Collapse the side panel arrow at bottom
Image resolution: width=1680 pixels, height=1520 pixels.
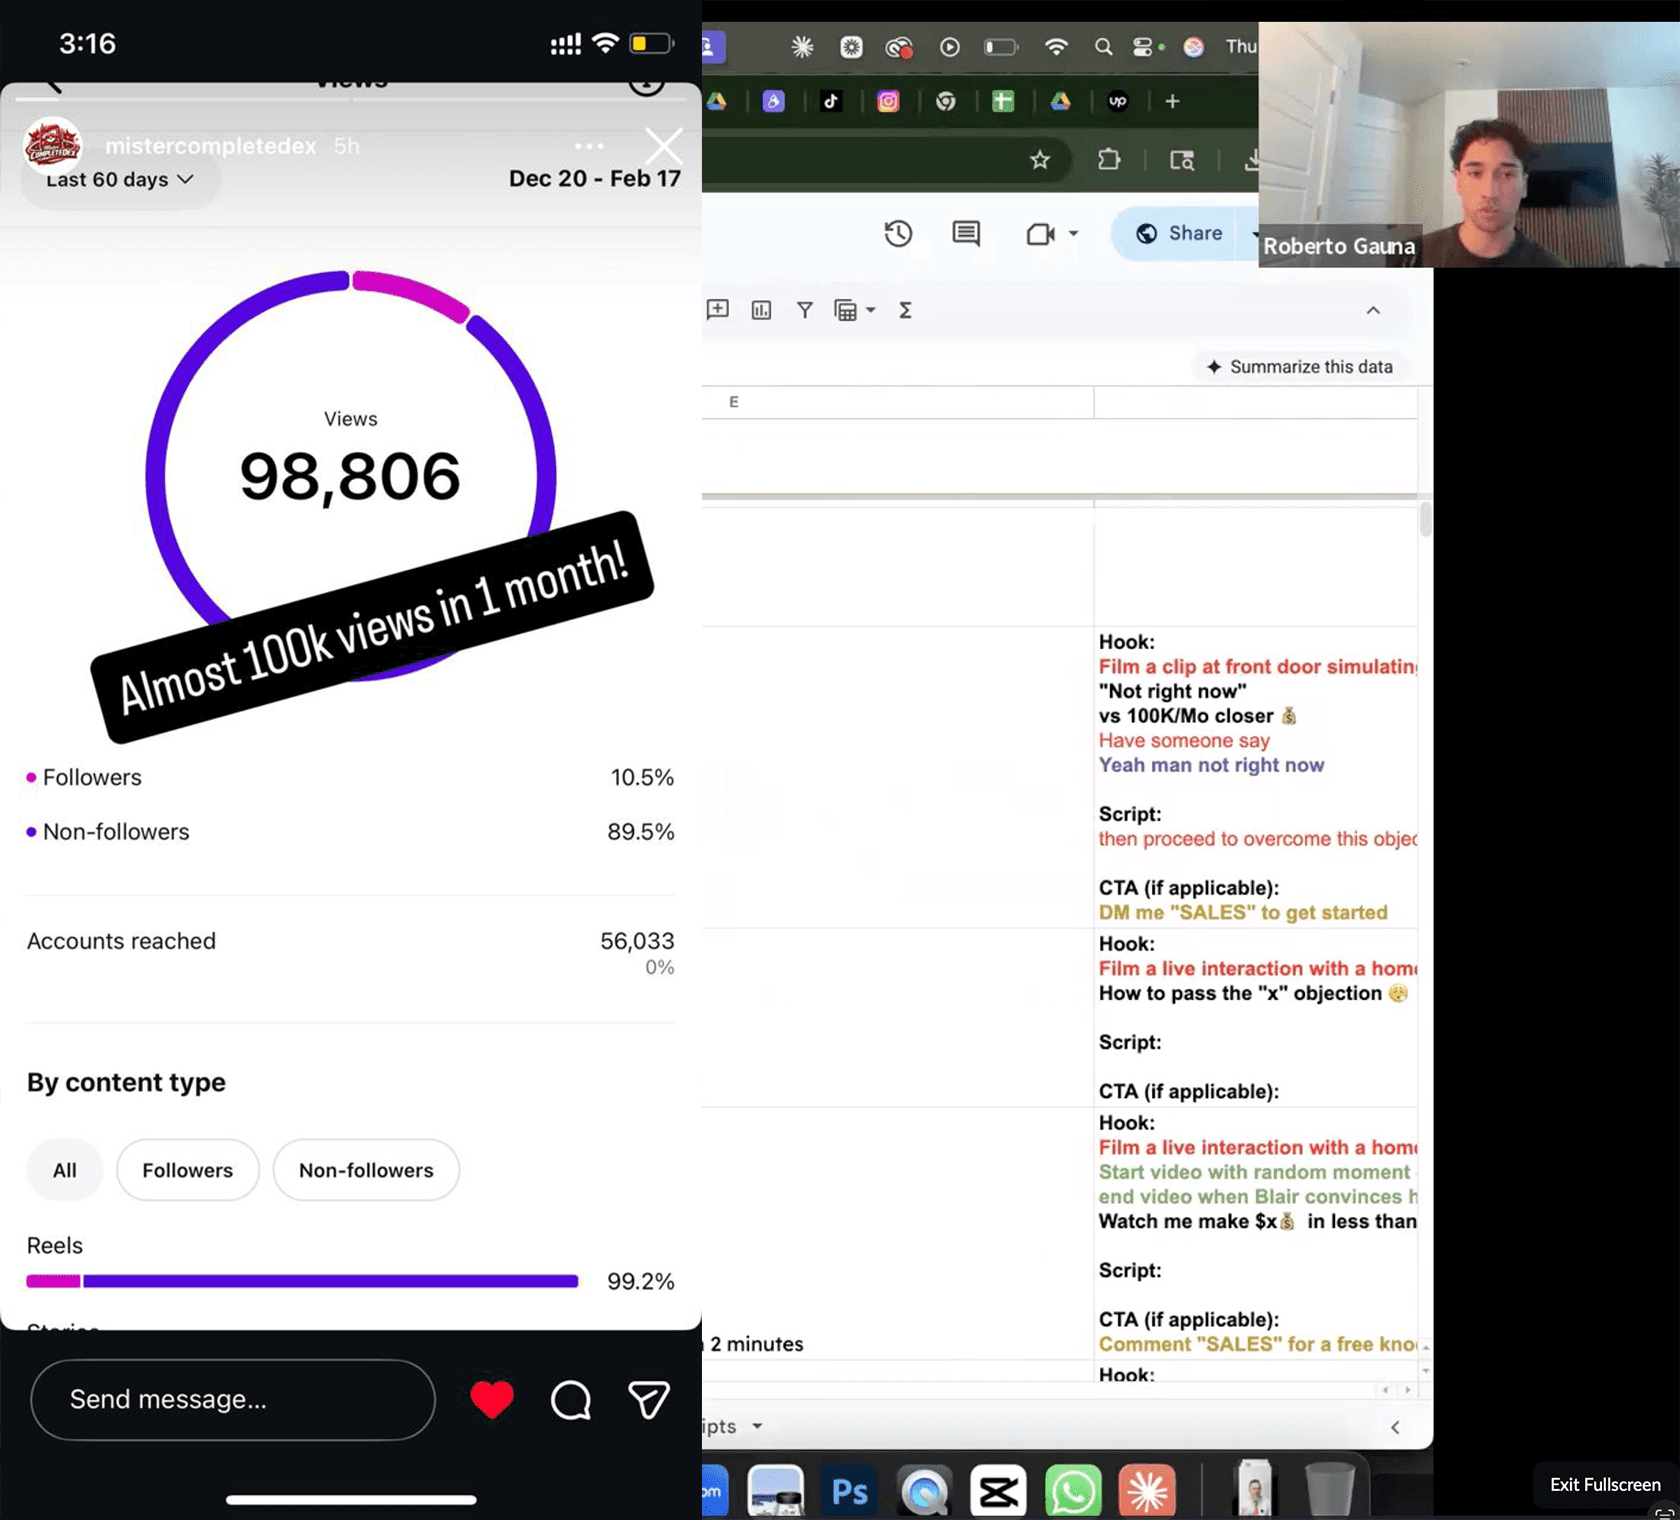[x=1395, y=1427]
